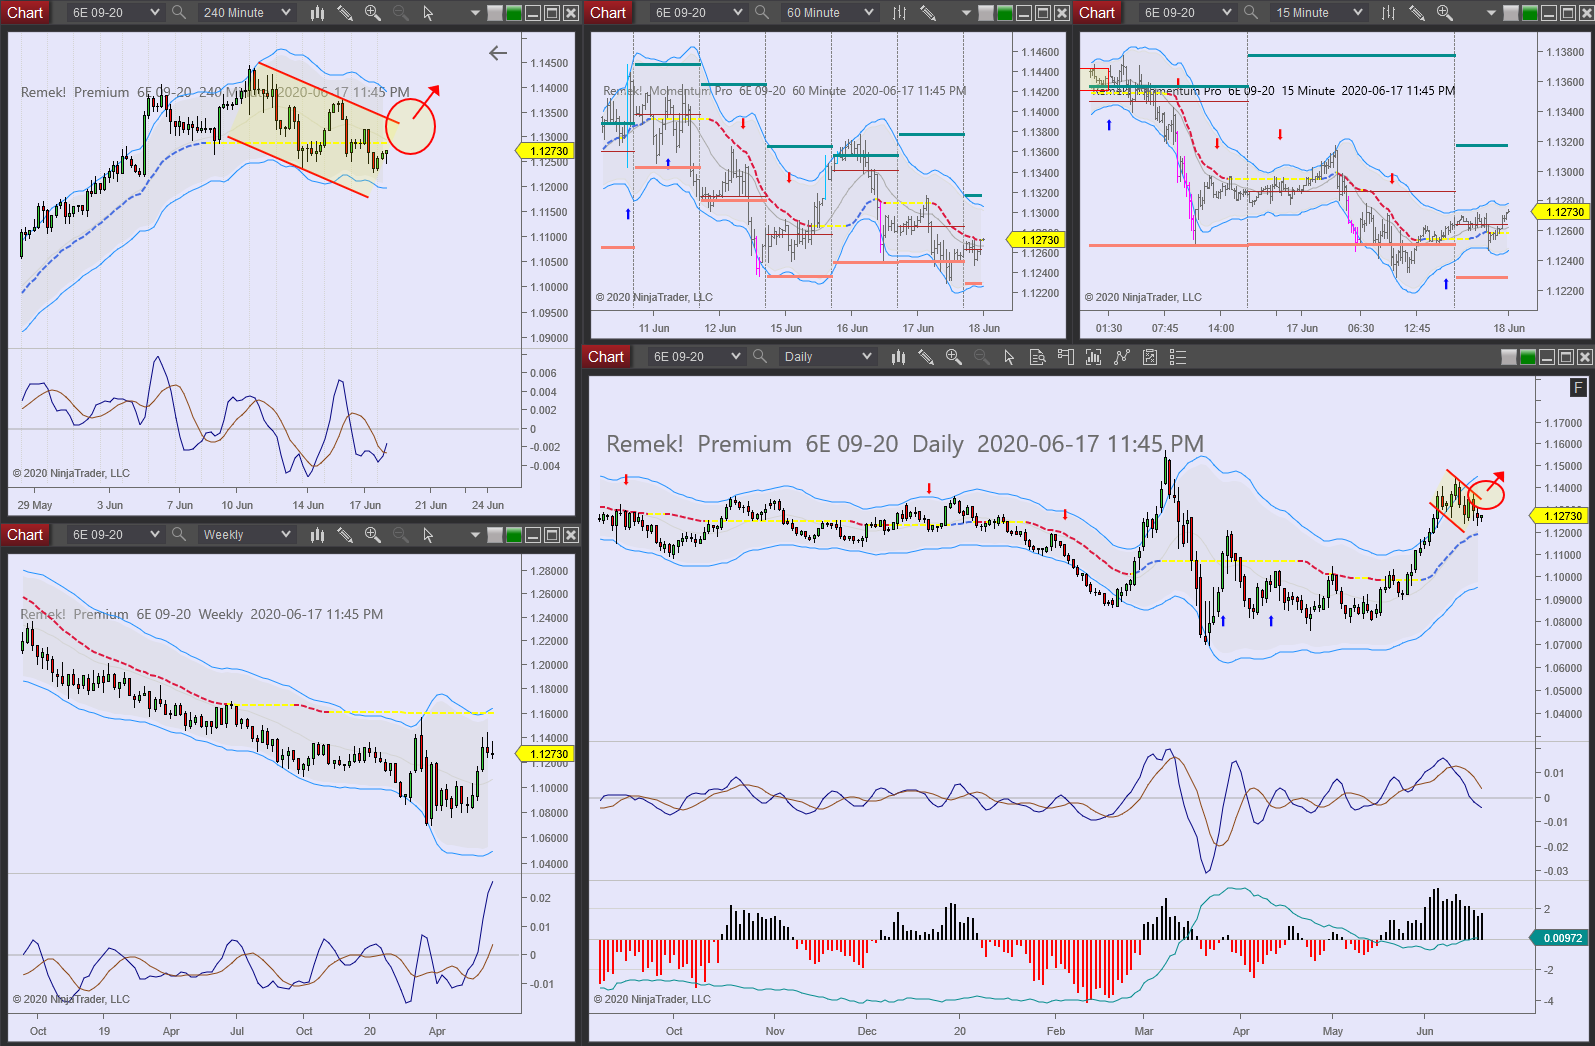Toggle the gray link button in 15 Minute chart

pos(1511,13)
